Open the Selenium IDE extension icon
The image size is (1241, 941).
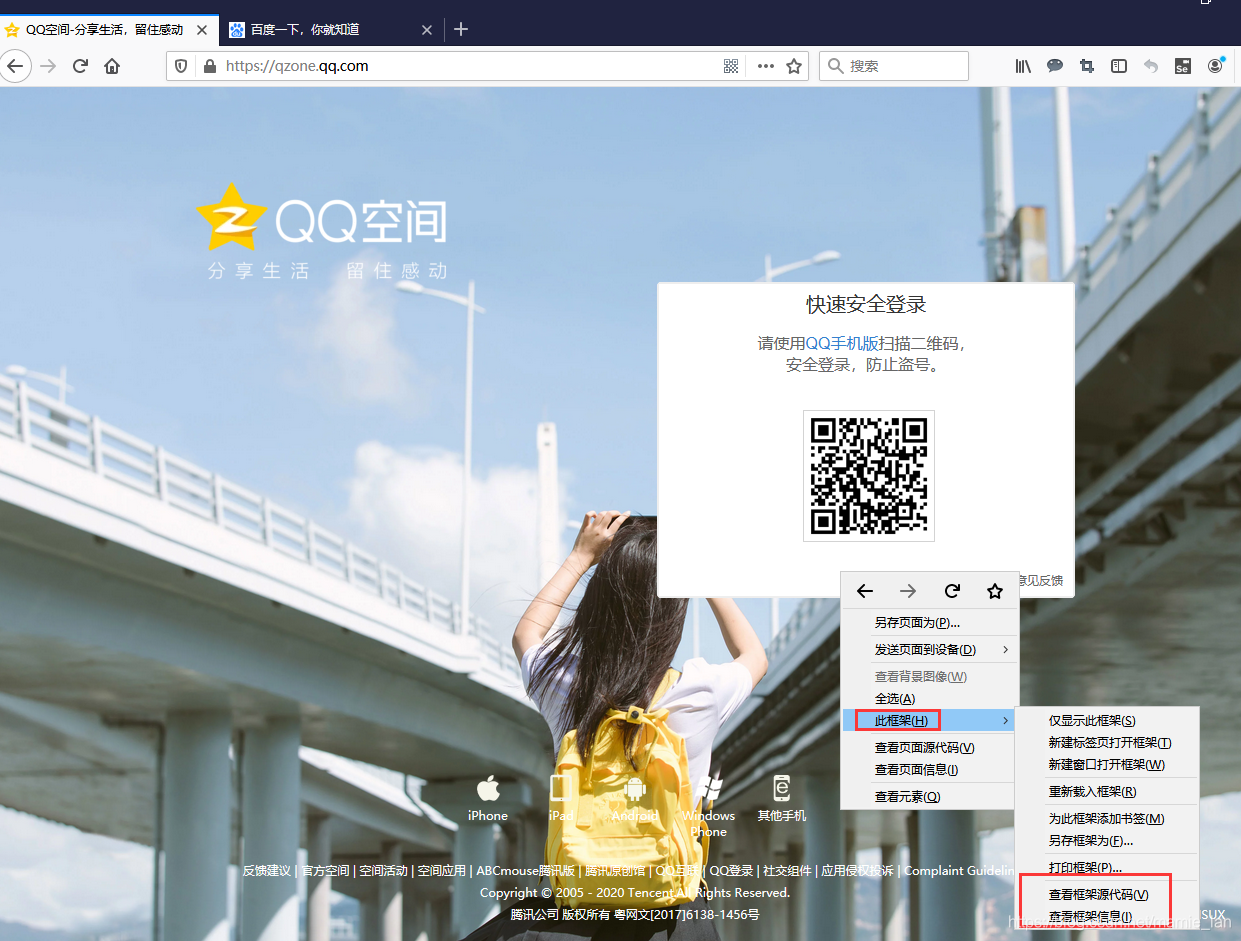(x=1182, y=66)
